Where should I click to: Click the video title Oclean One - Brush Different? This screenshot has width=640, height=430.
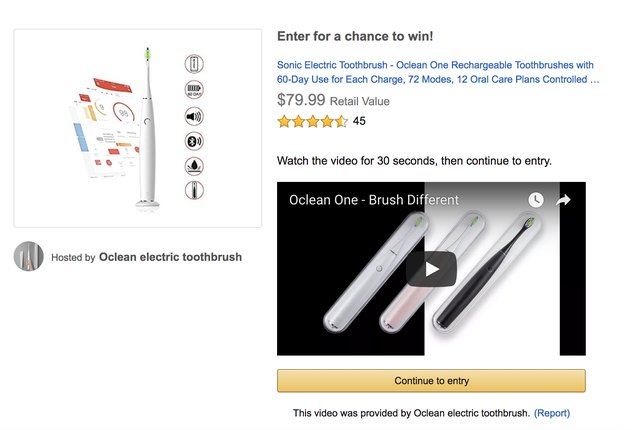tap(374, 200)
